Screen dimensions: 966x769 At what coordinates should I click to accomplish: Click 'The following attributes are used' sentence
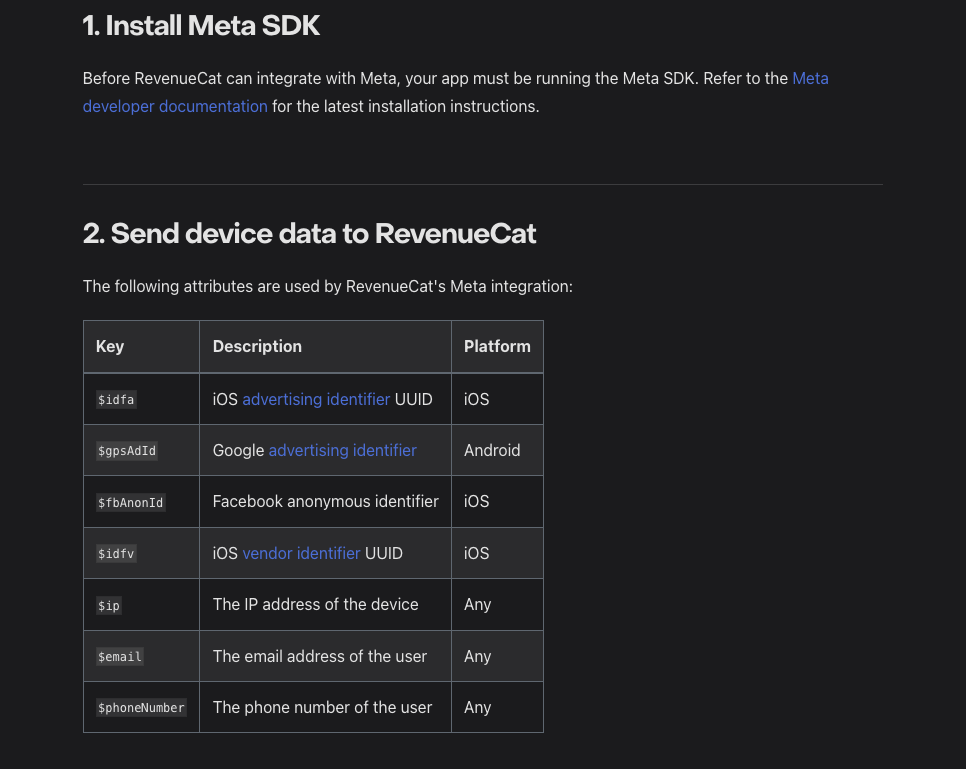(328, 287)
